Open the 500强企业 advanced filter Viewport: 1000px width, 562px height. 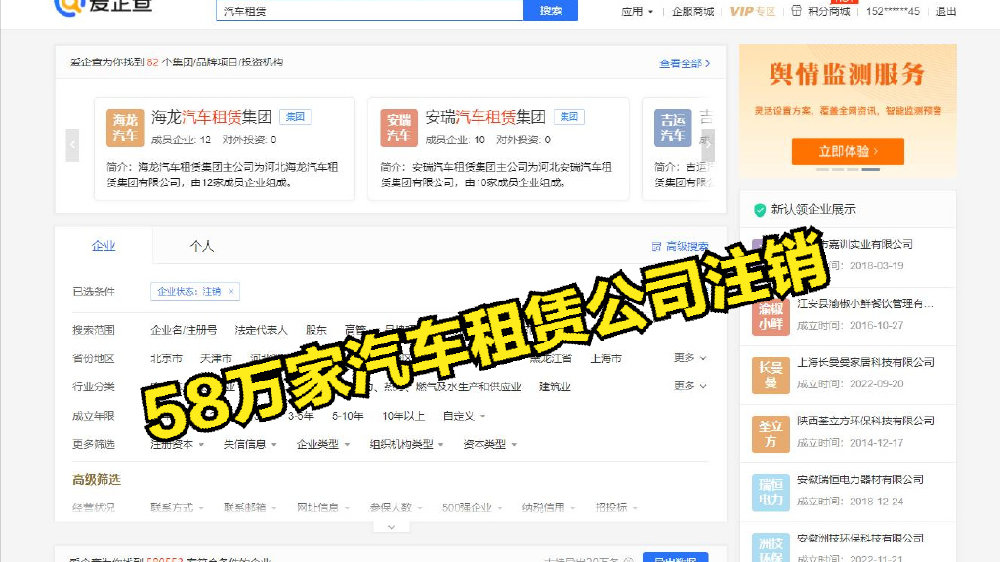[x=472, y=507]
